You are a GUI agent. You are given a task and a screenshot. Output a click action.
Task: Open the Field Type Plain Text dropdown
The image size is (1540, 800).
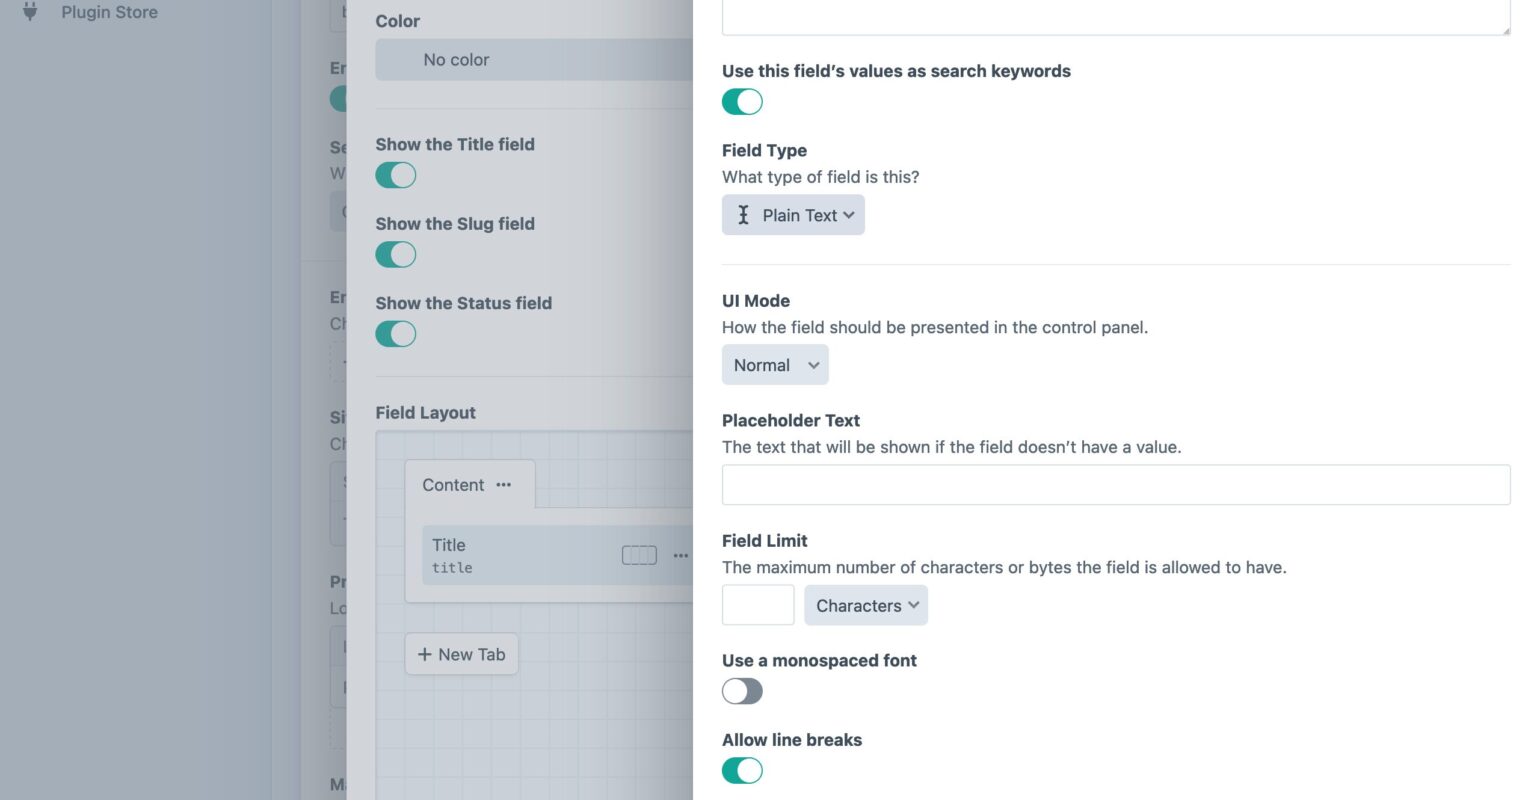(793, 215)
